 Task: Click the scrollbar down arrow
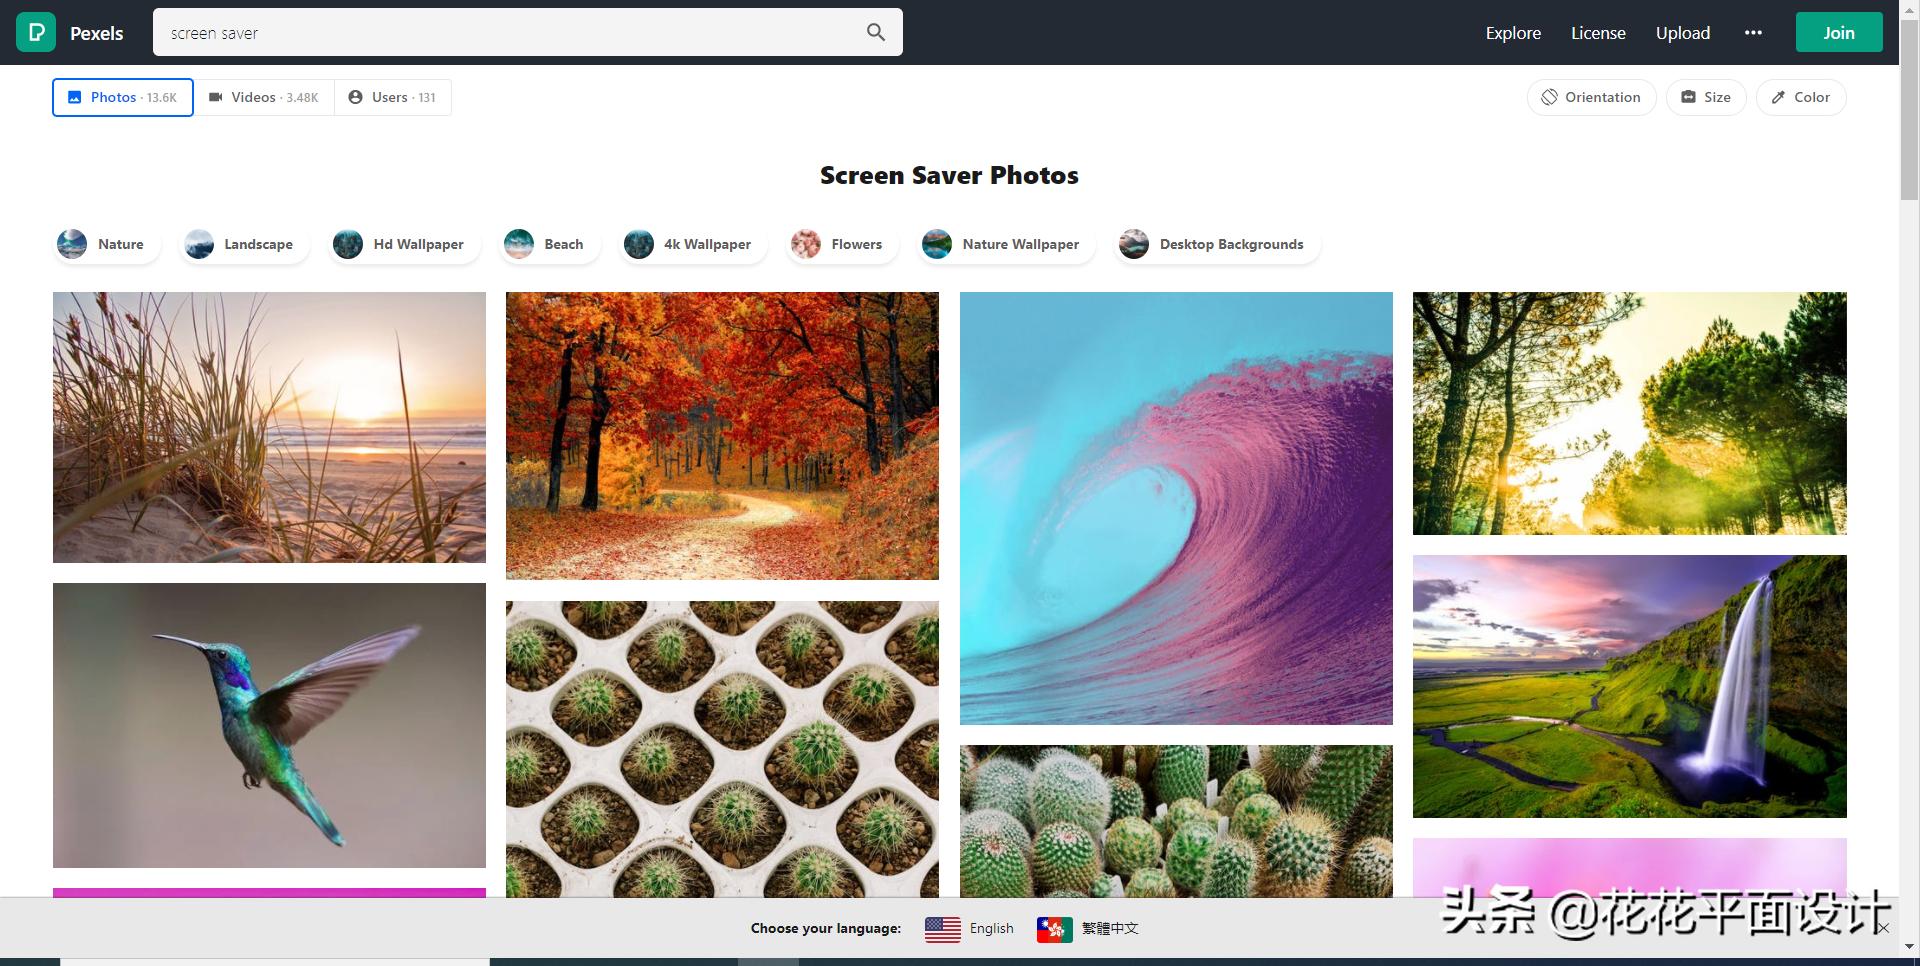tap(1909, 946)
